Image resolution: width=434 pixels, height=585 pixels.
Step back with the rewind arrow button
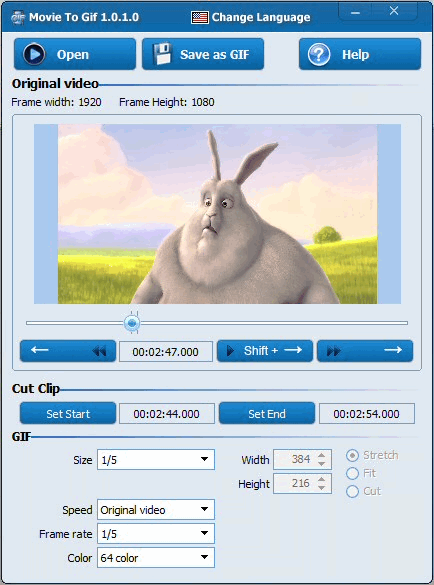(68, 351)
